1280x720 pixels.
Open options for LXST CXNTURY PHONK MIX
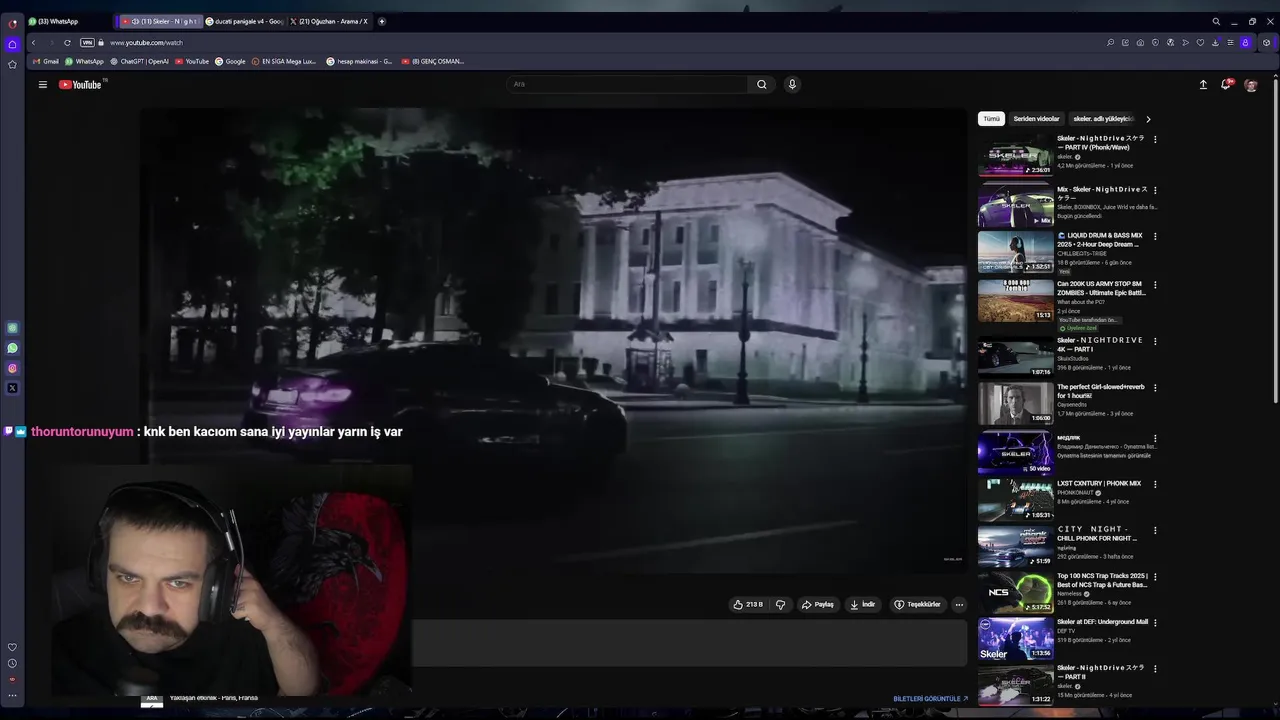click(x=1155, y=484)
